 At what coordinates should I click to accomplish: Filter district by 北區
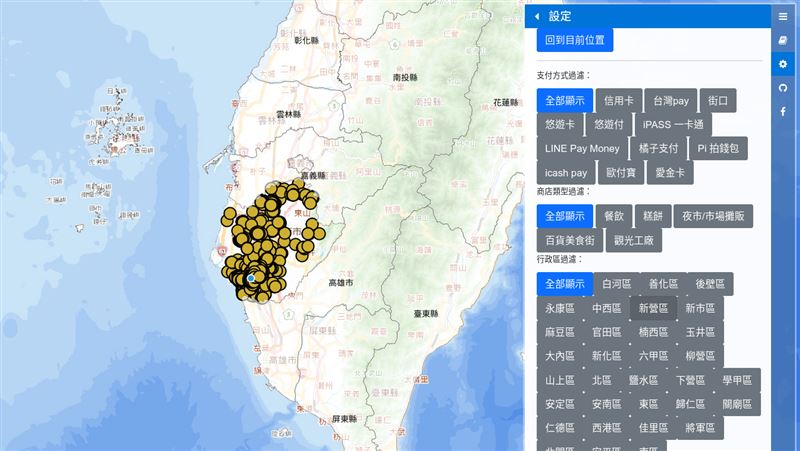coord(602,380)
